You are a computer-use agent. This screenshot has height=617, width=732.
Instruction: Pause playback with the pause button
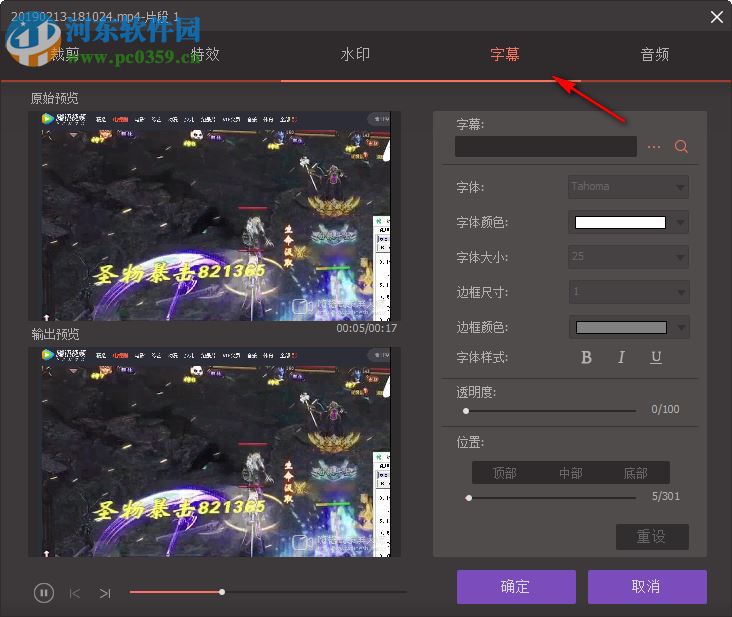pos(44,593)
